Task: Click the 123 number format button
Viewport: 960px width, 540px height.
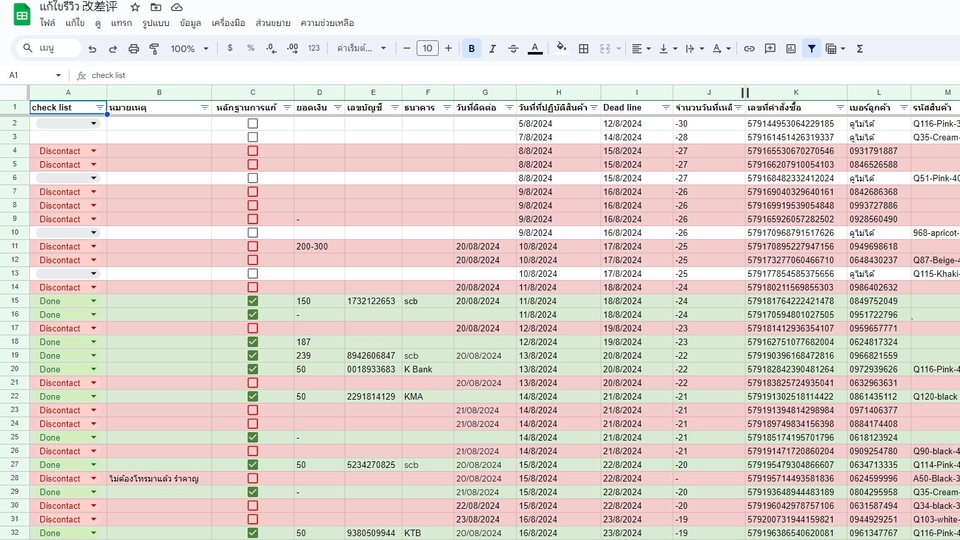Action: tap(313, 48)
